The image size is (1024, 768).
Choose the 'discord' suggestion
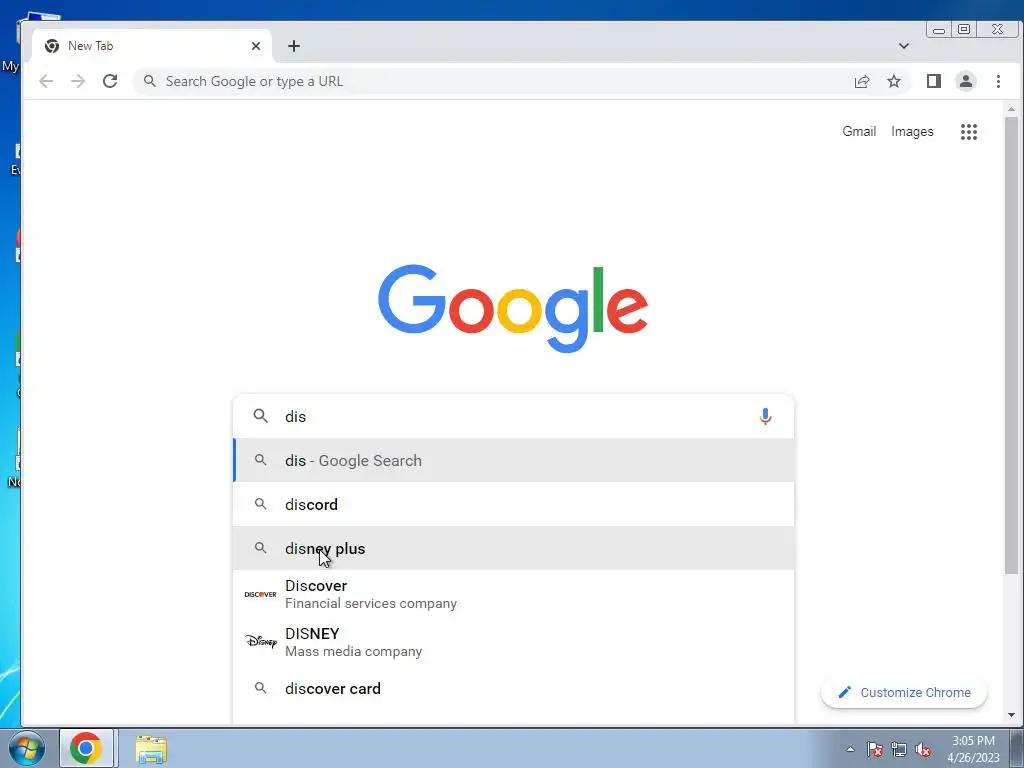513,504
